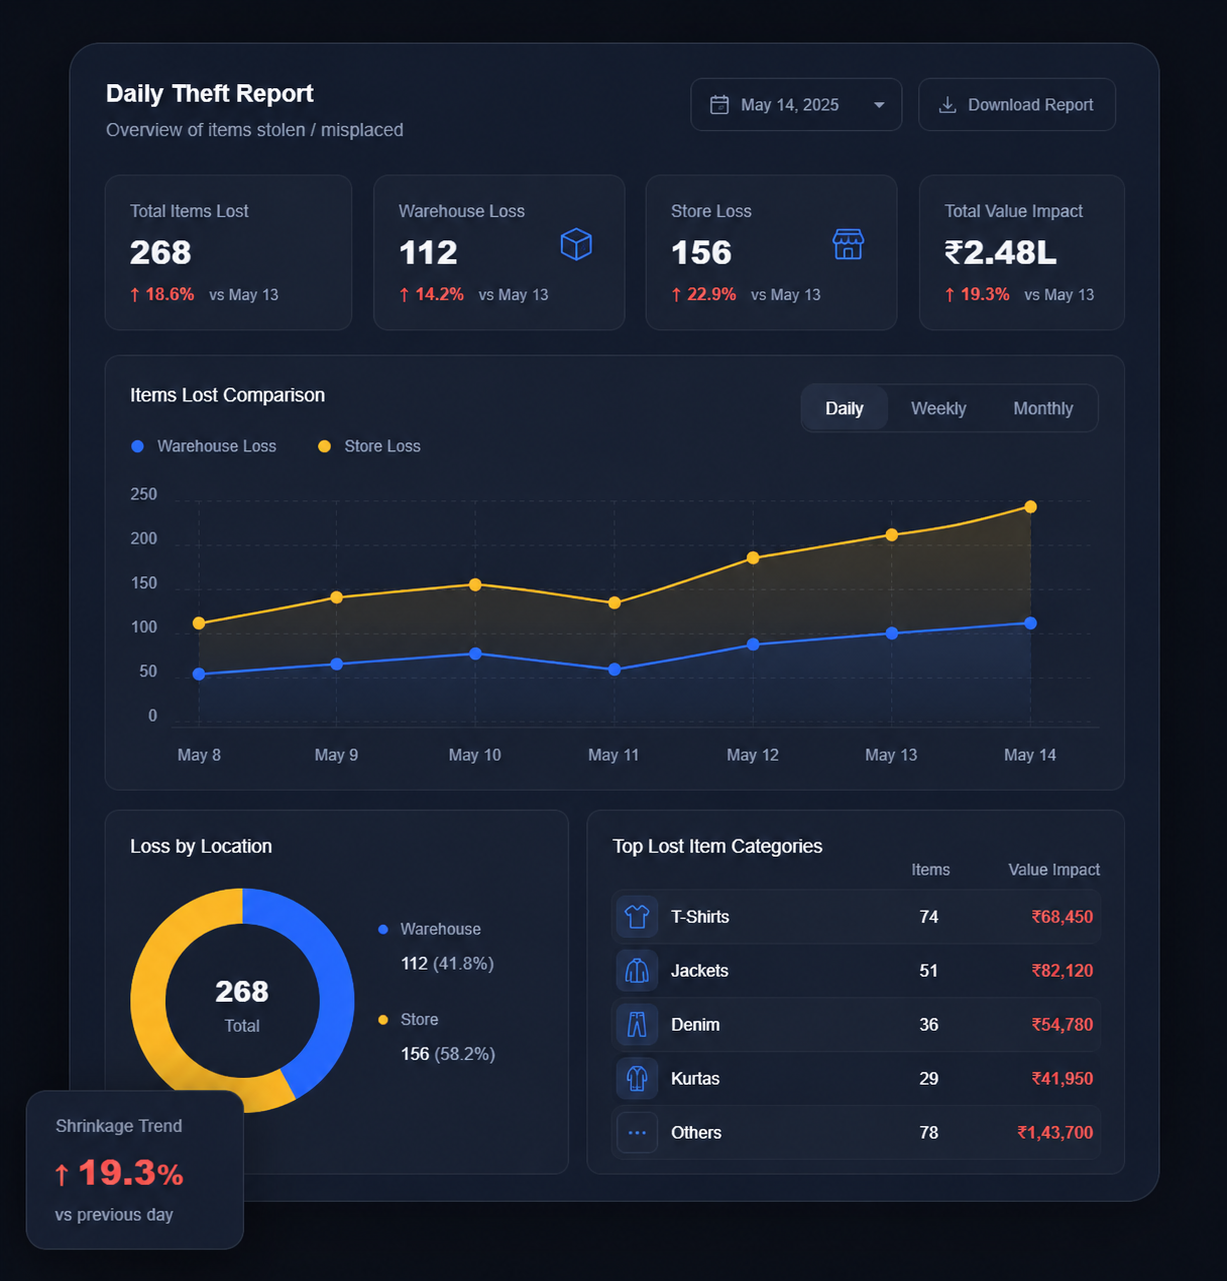Click the Denim value ₹54,780
Viewport: 1227px width, 1281px height.
[x=1062, y=1025]
